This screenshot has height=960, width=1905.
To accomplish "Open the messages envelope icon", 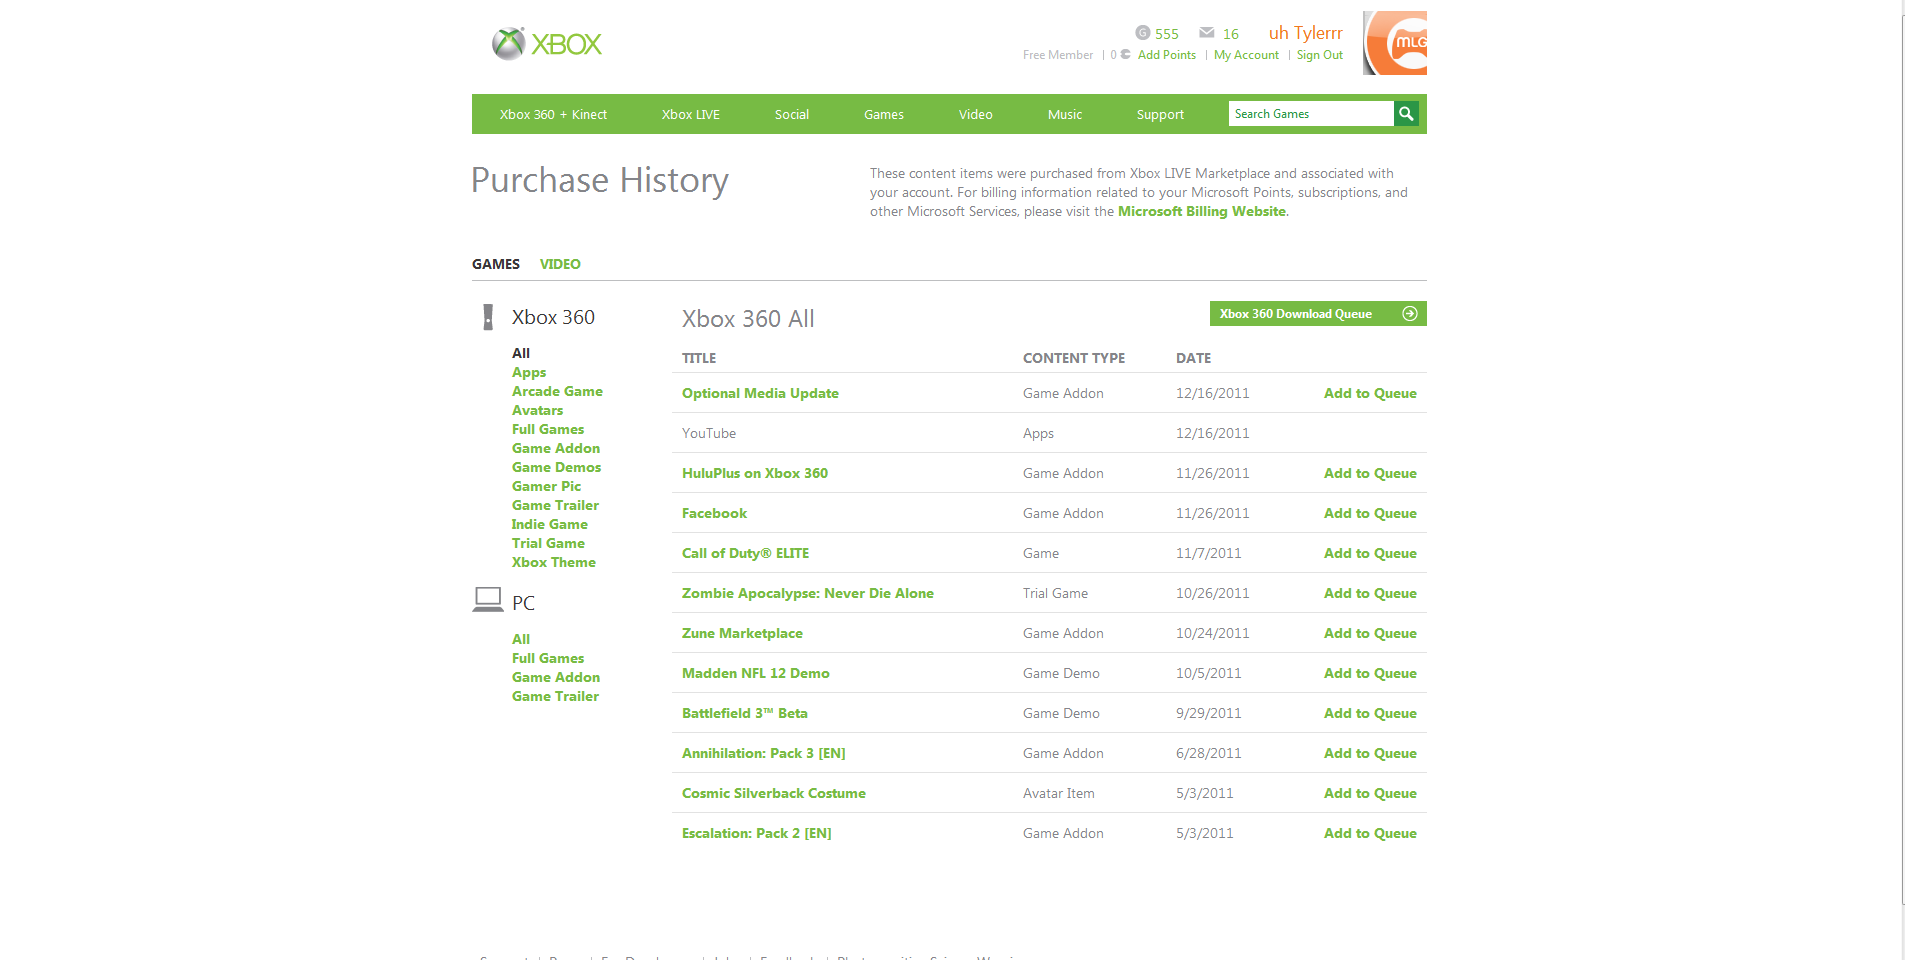I will click(x=1207, y=33).
